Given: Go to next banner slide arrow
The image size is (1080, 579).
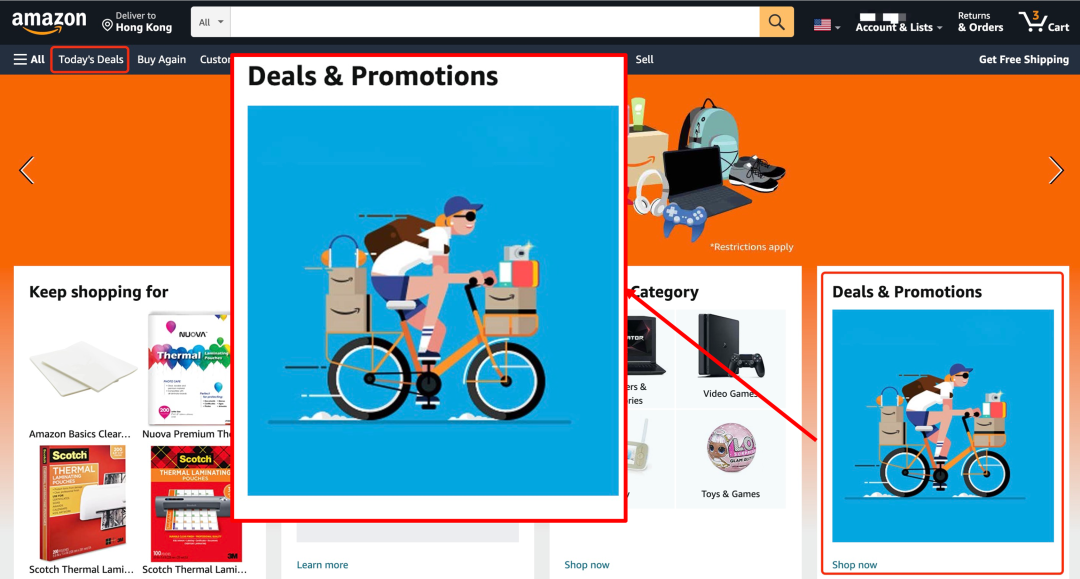Looking at the screenshot, I should [x=1056, y=170].
